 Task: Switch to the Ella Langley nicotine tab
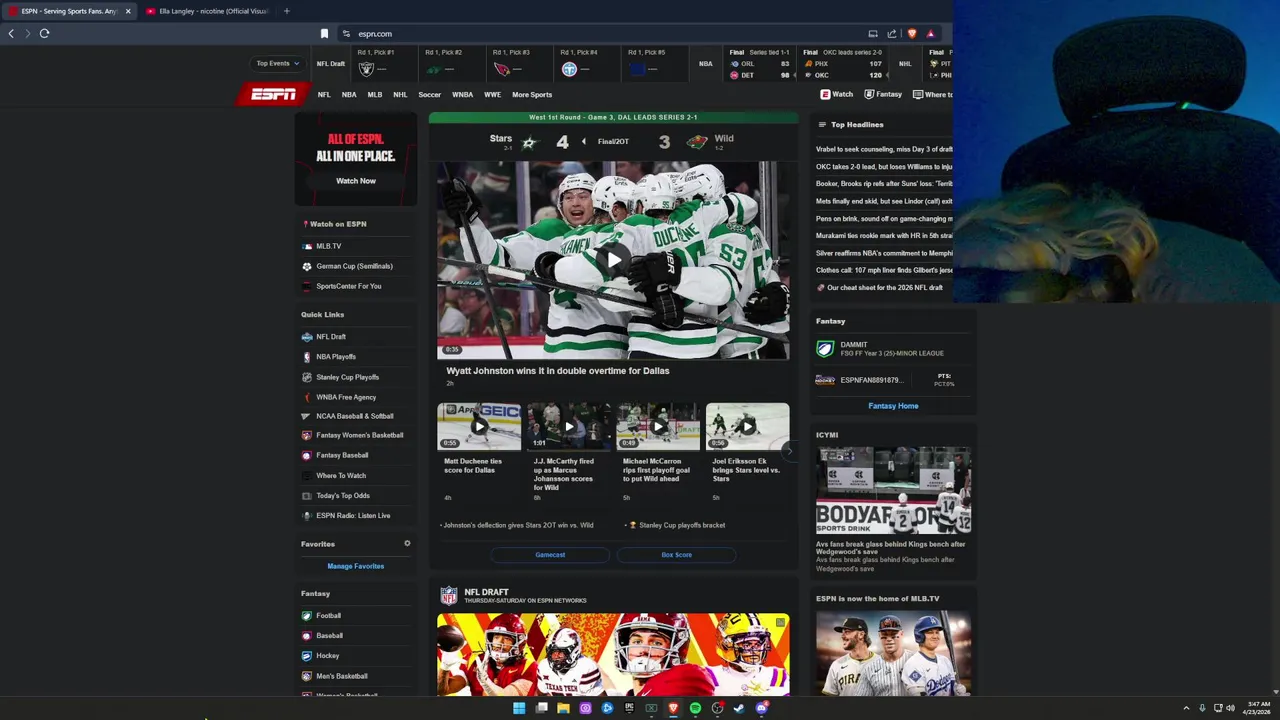[205, 11]
